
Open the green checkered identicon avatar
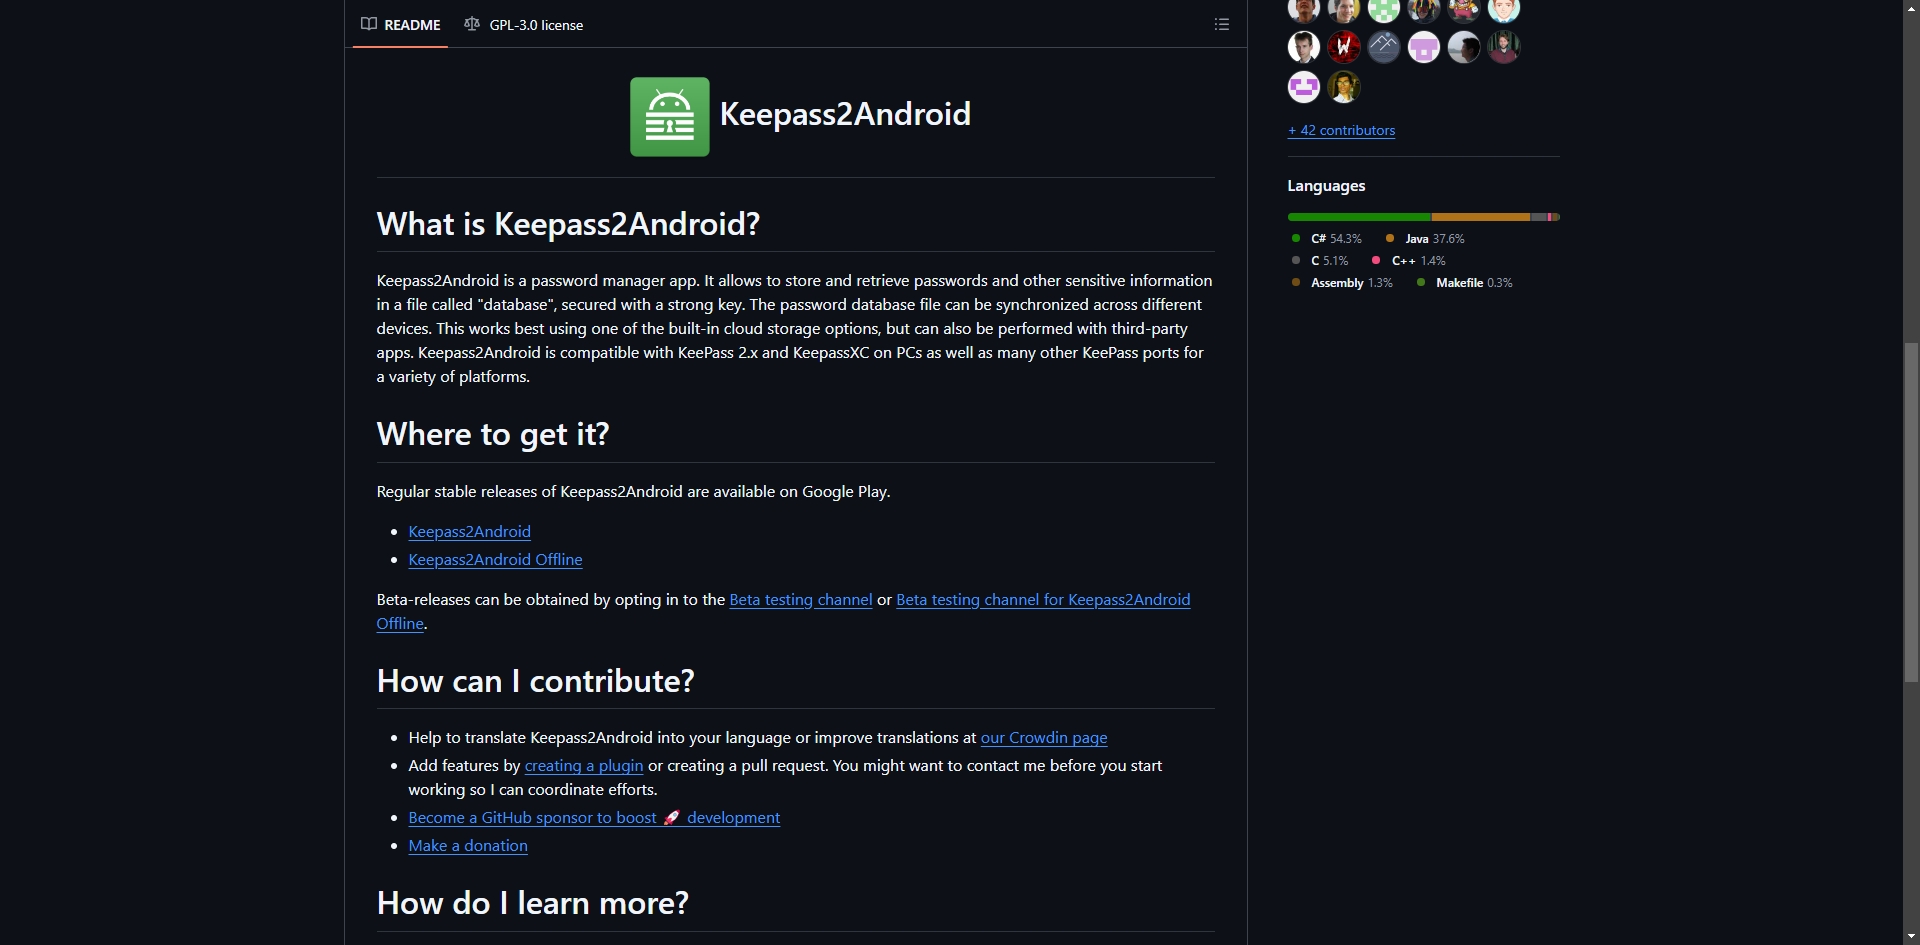[1383, 9]
